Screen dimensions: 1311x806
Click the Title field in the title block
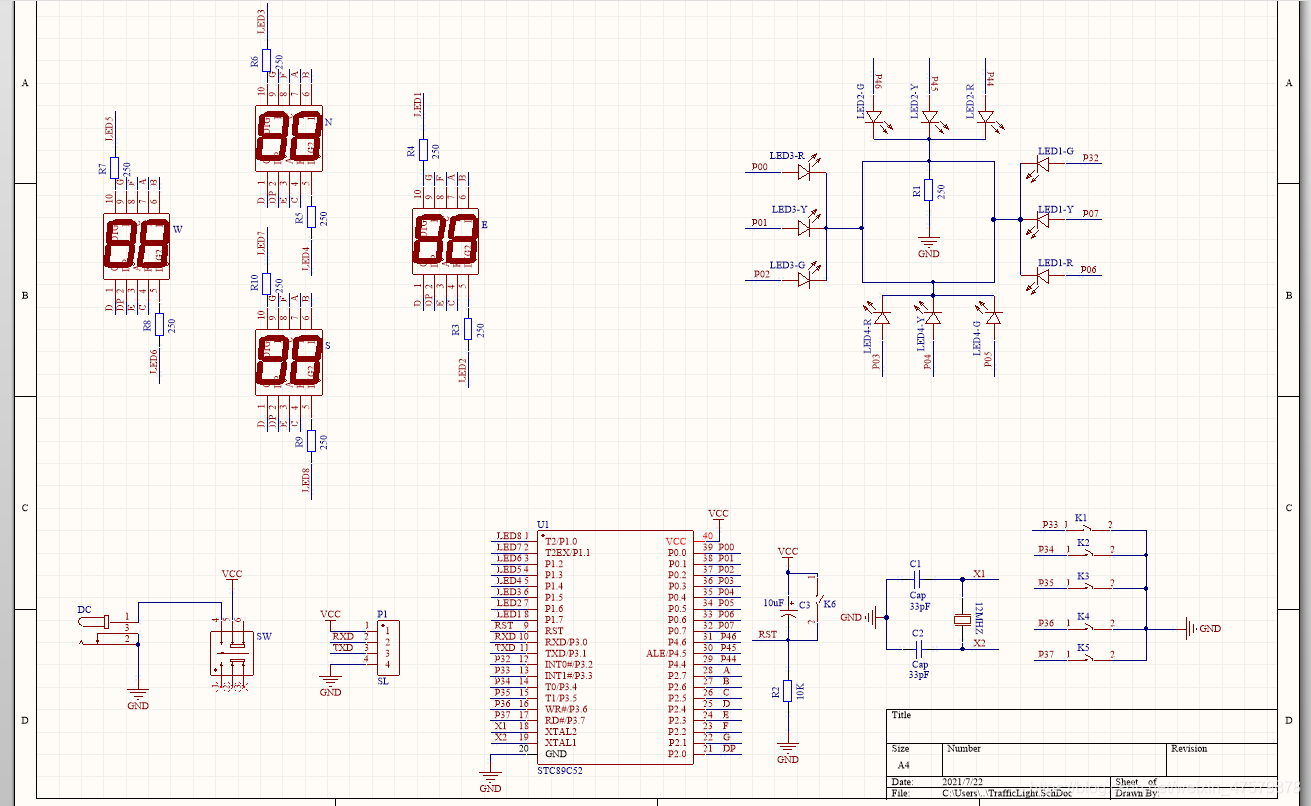point(1081,725)
